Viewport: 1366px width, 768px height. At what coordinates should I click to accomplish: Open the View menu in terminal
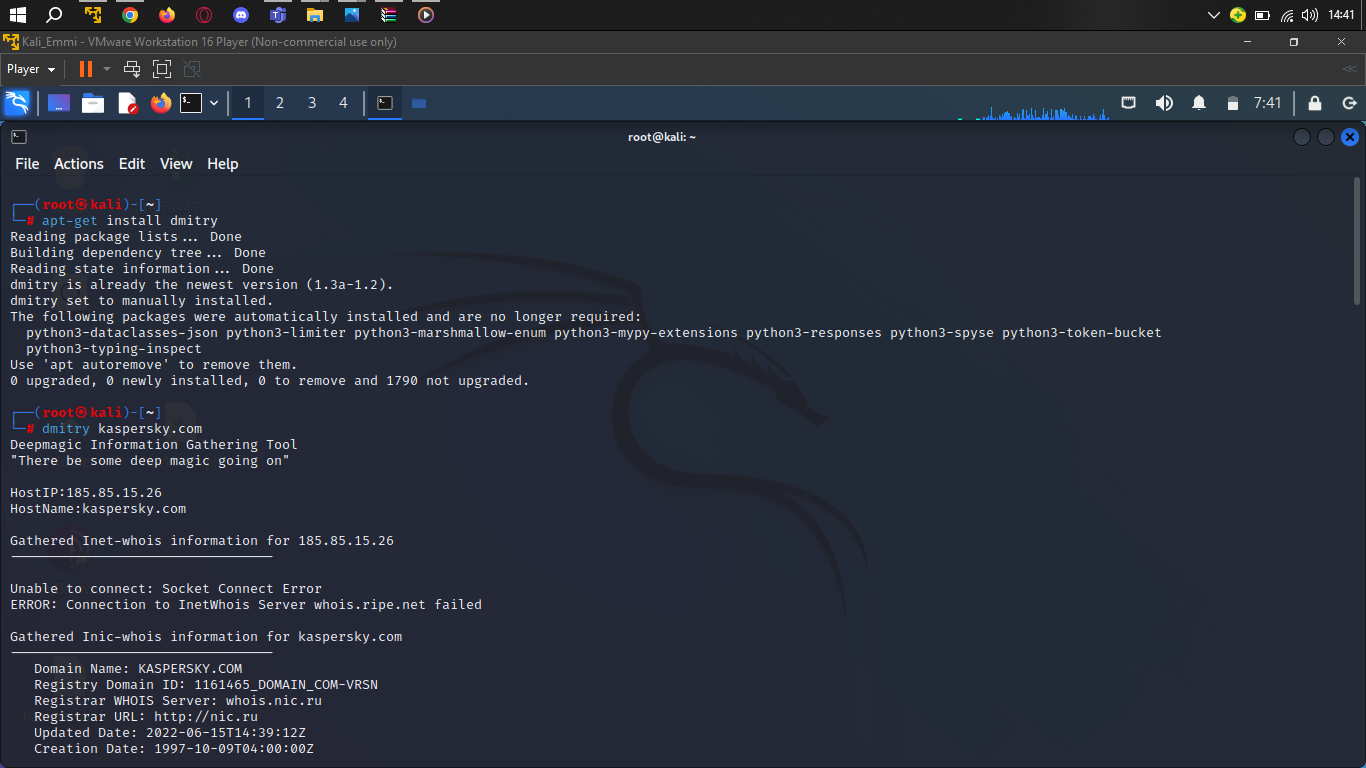[x=176, y=164]
